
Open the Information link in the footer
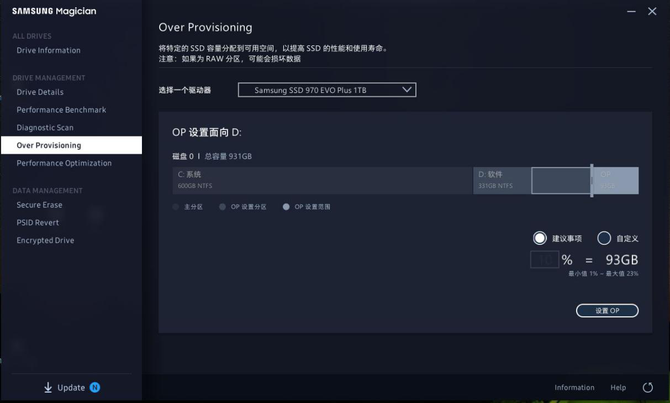coord(574,387)
